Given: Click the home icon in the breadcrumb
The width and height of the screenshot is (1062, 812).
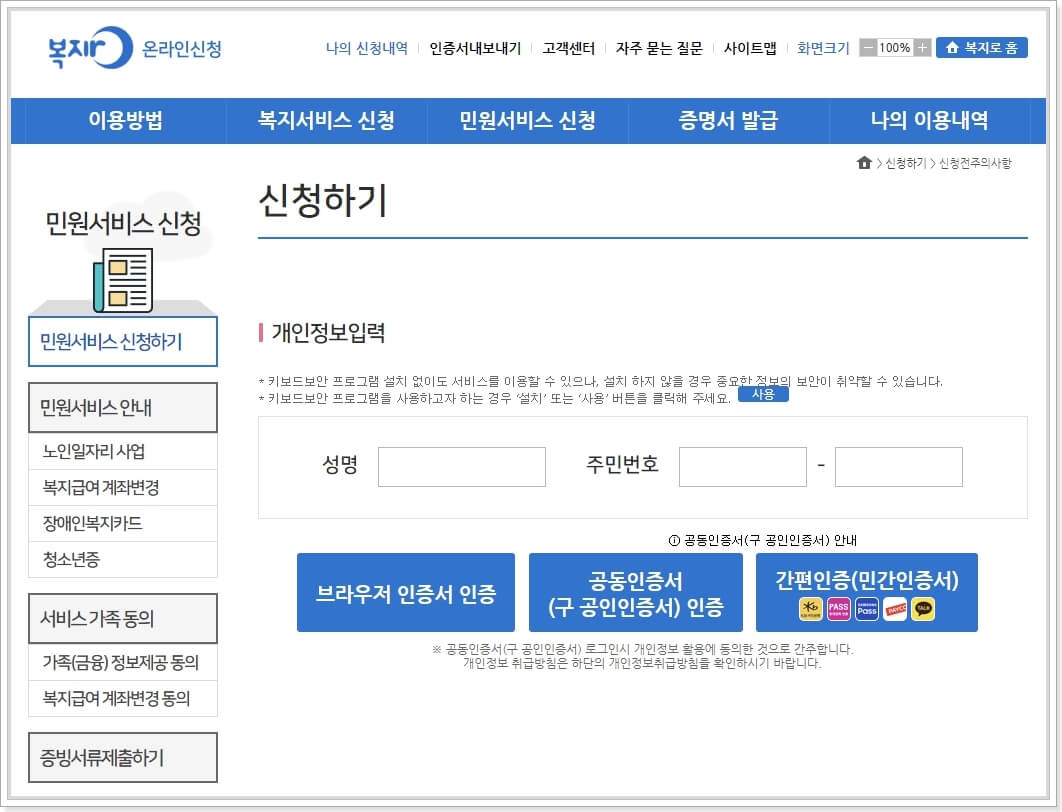Looking at the screenshot, I should click(x=864, y=160).
